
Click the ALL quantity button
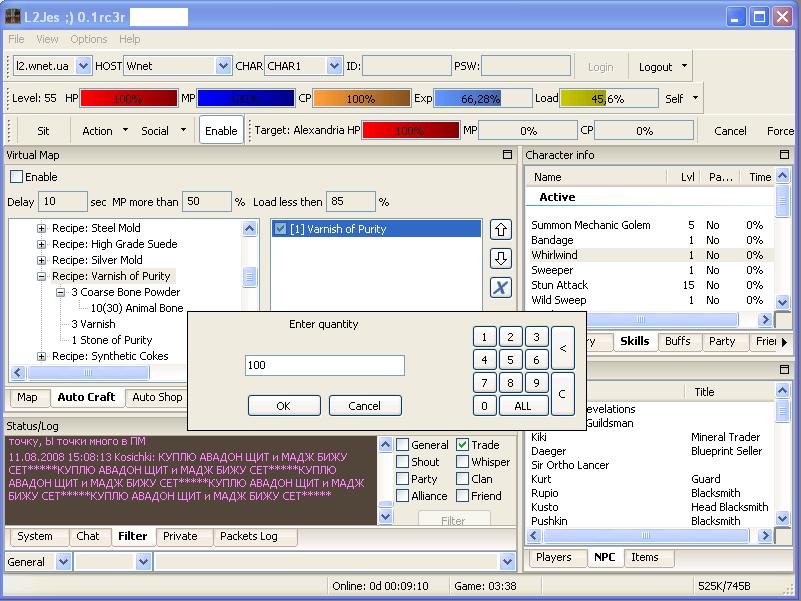[x=523, y=406]
